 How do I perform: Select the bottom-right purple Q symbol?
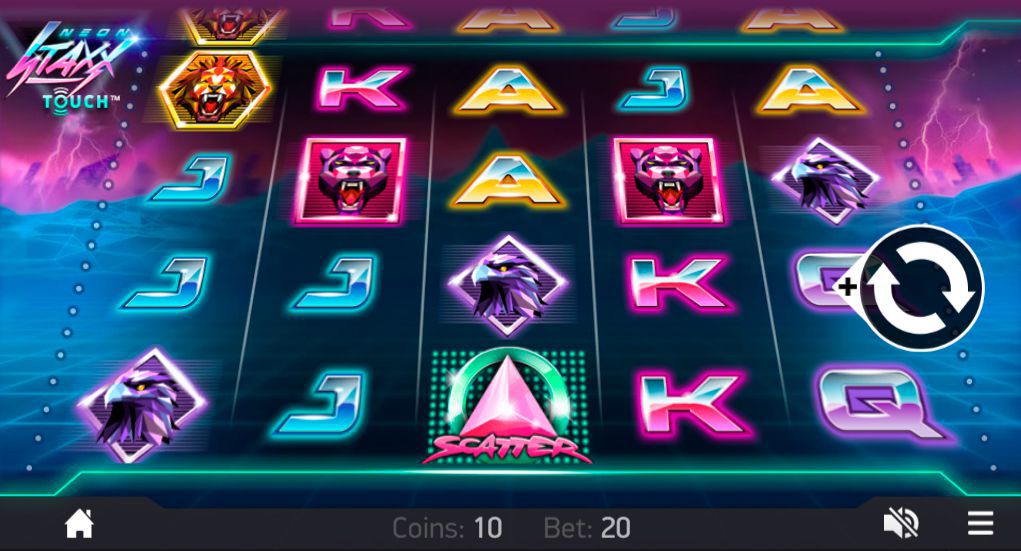(x=880, y=404)
